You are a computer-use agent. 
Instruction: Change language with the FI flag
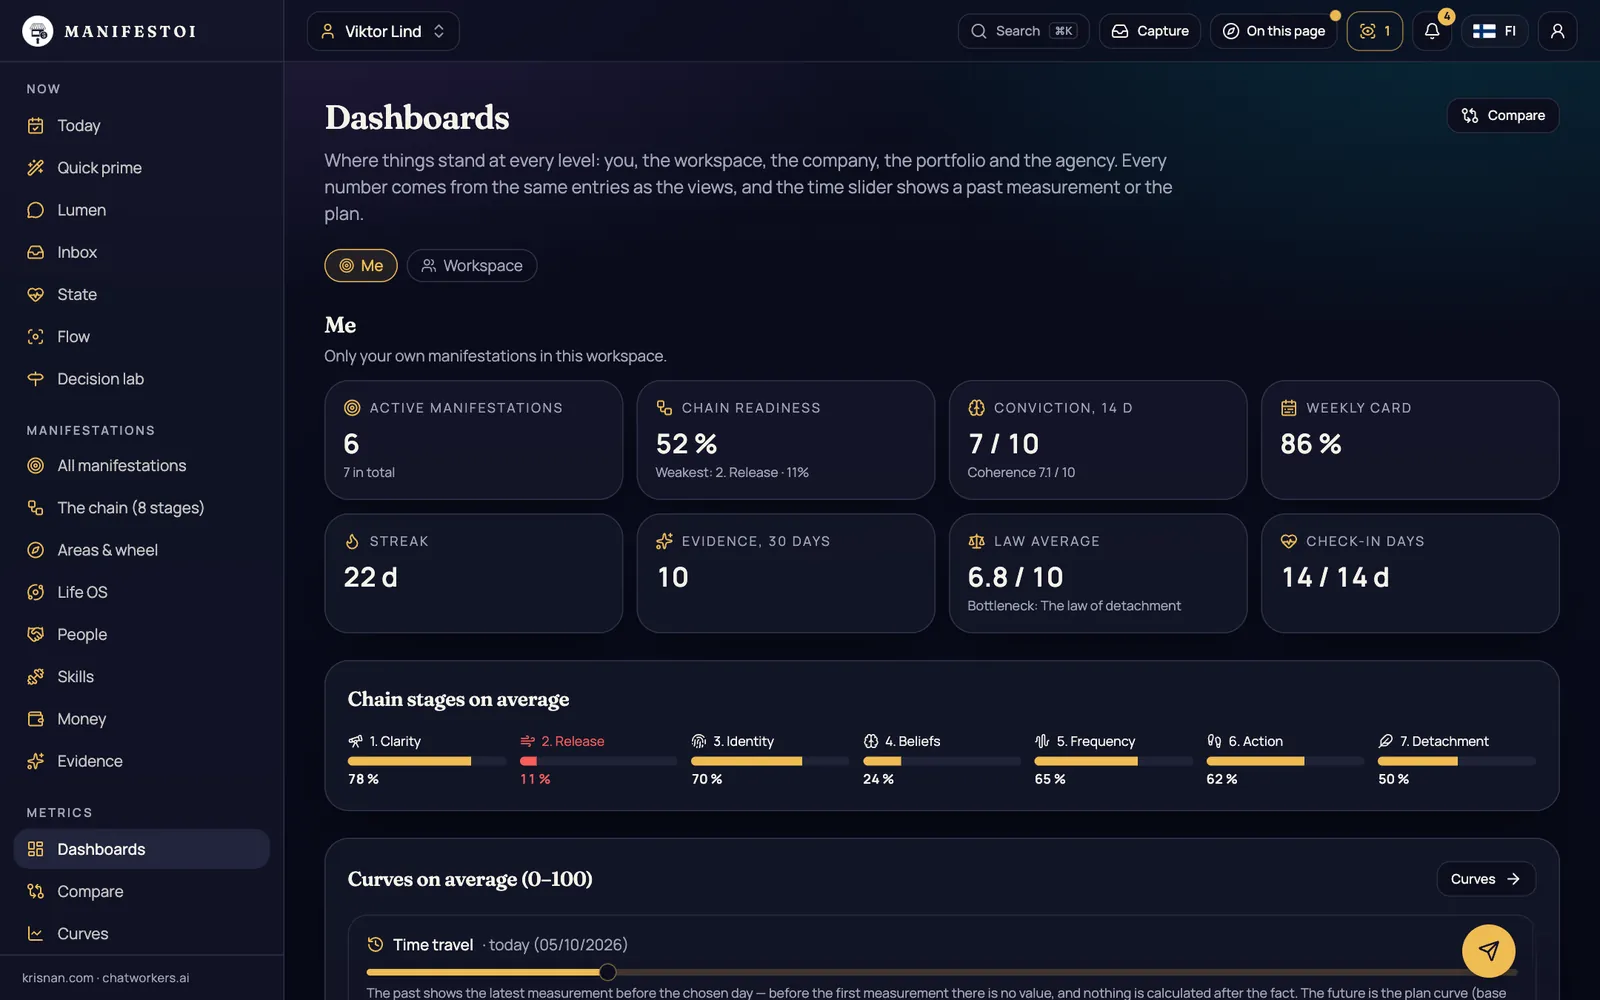(x=1495, y=31)
